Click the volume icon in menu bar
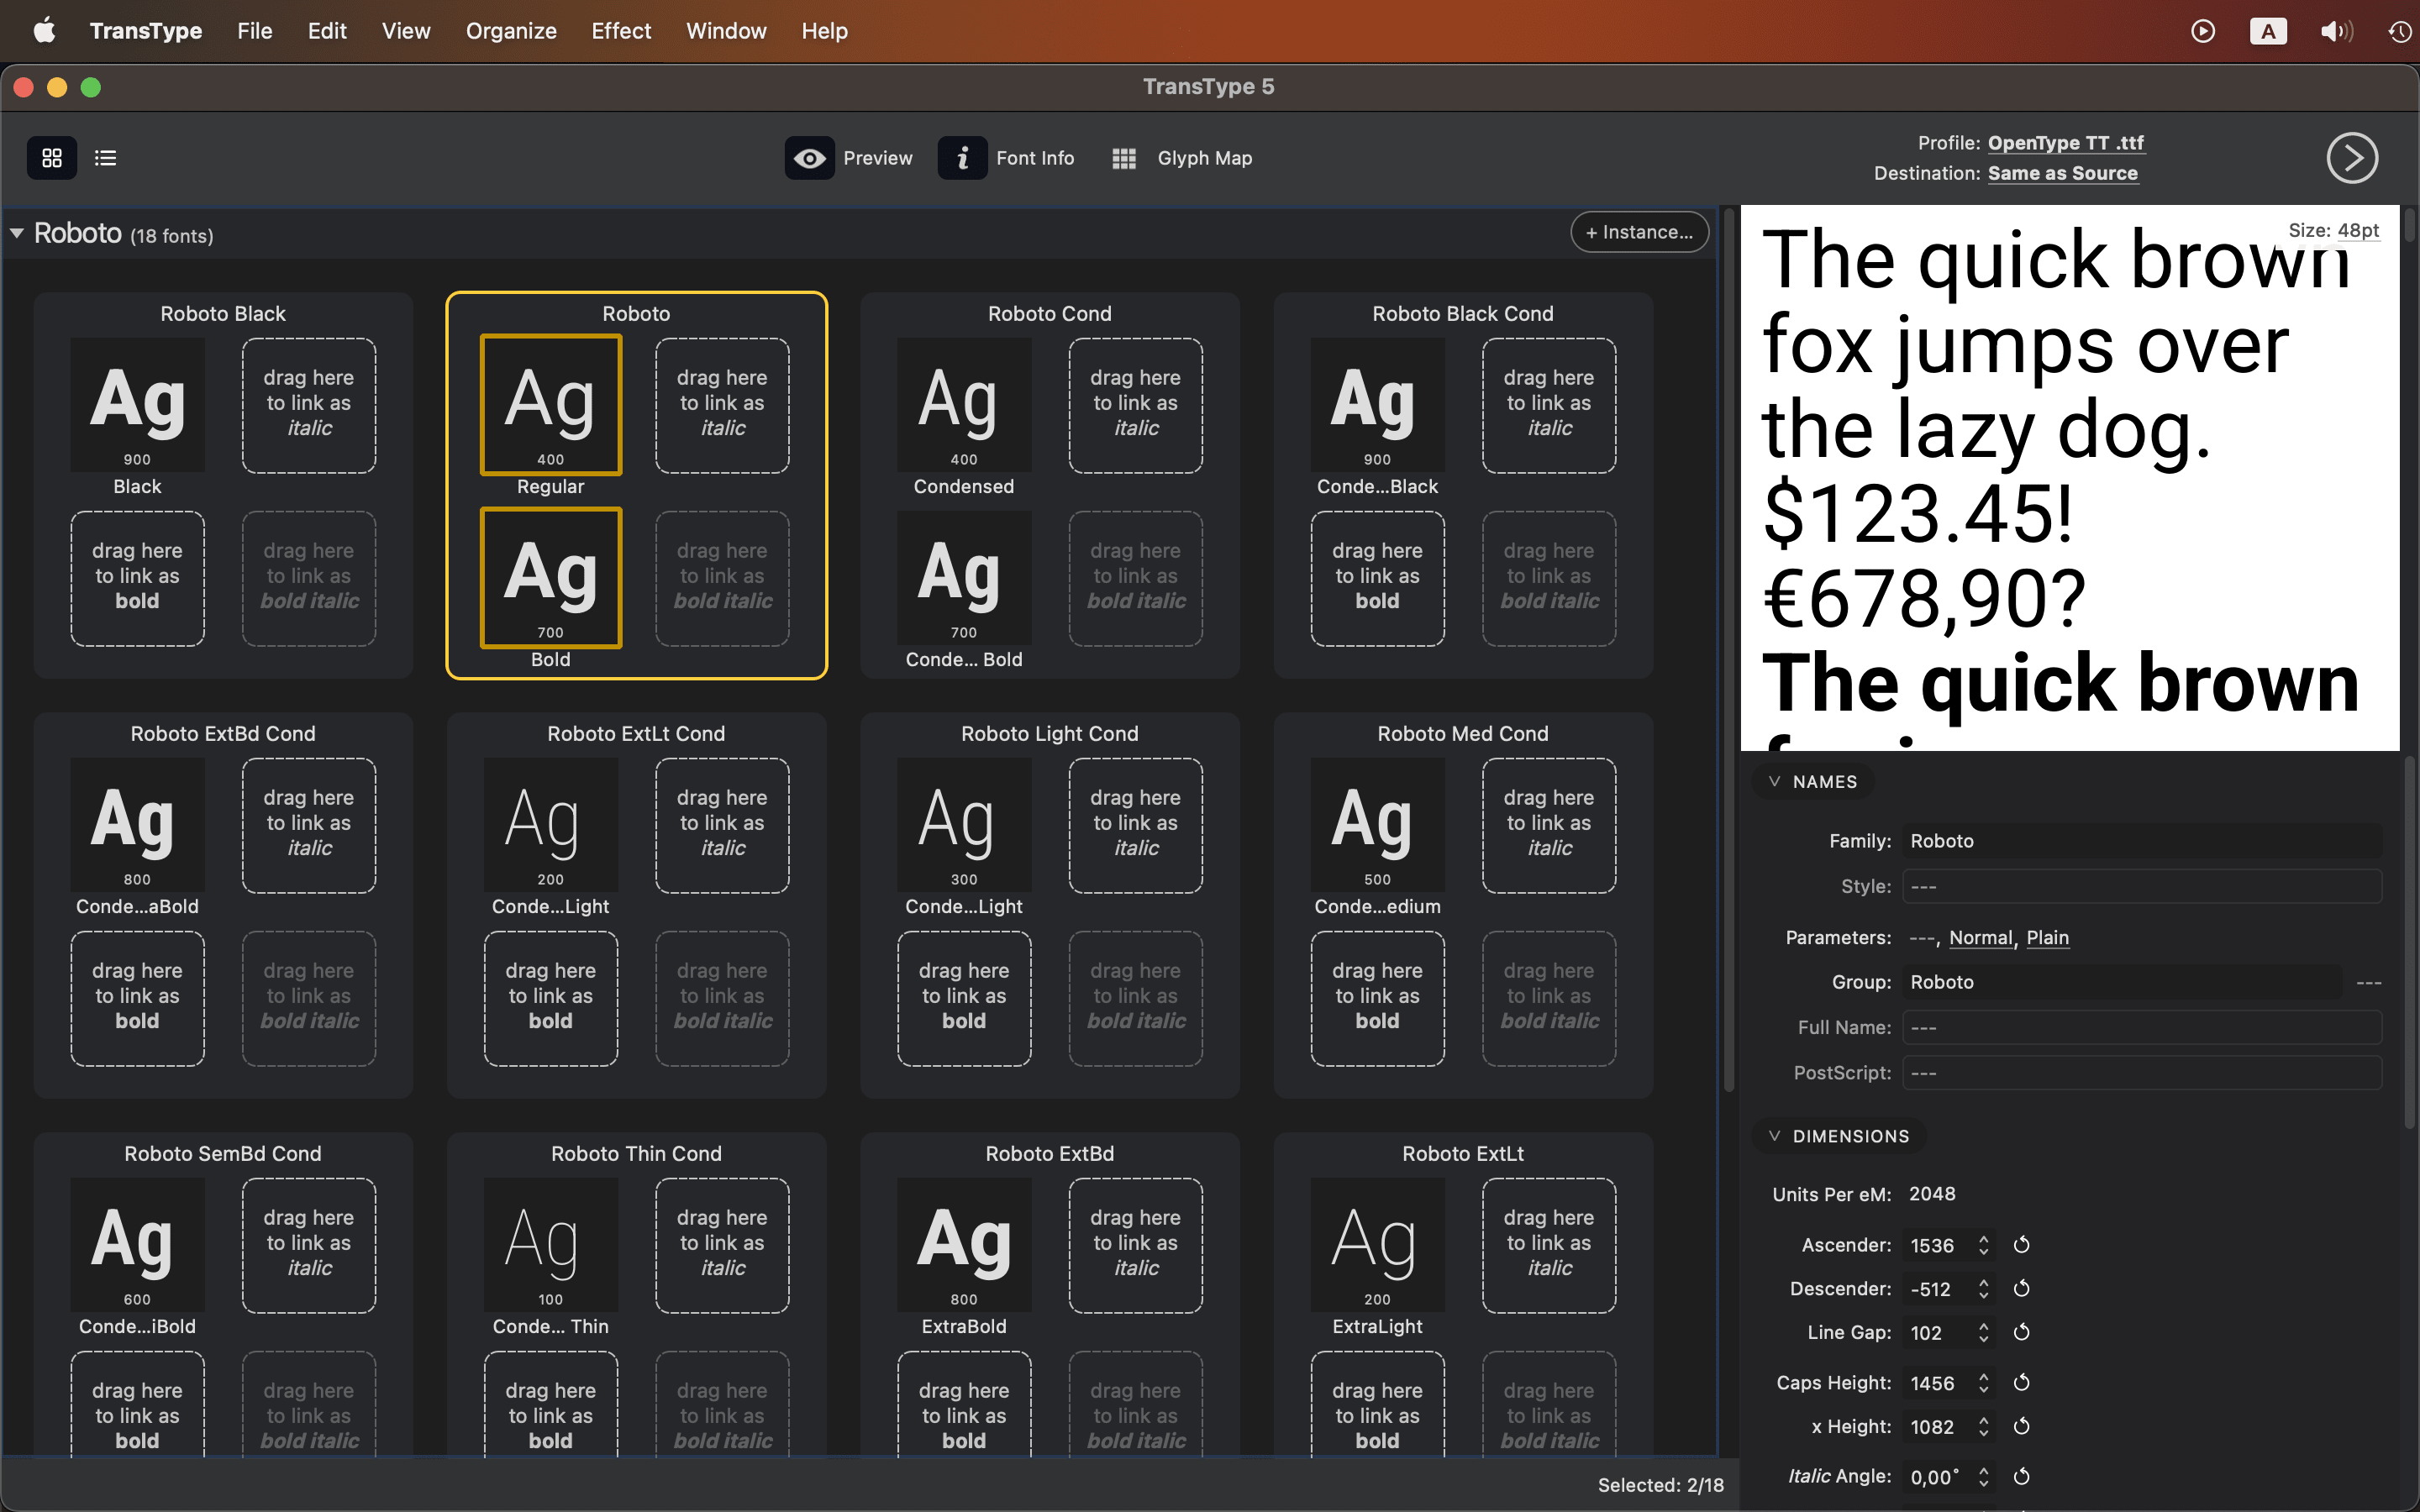Viewport: 2420px width, 1512px height. coord(2336,31)
